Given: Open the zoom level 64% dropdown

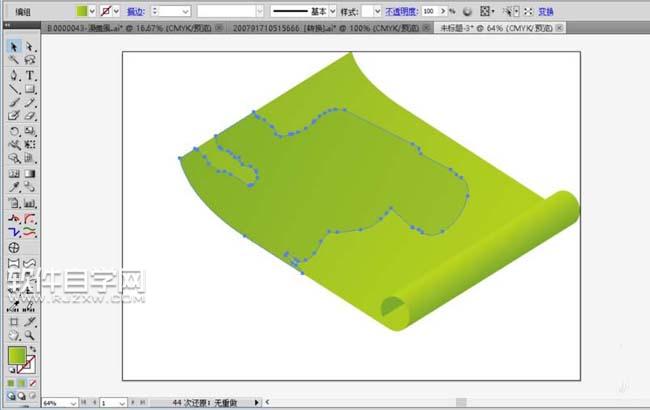Looking at the screenshot, I should tap(73, 403).
